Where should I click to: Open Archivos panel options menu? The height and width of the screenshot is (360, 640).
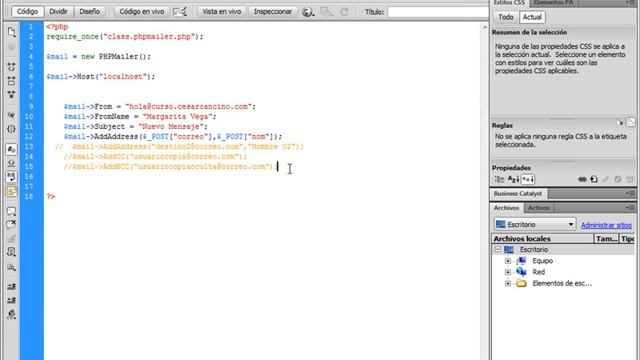[631, 208]
